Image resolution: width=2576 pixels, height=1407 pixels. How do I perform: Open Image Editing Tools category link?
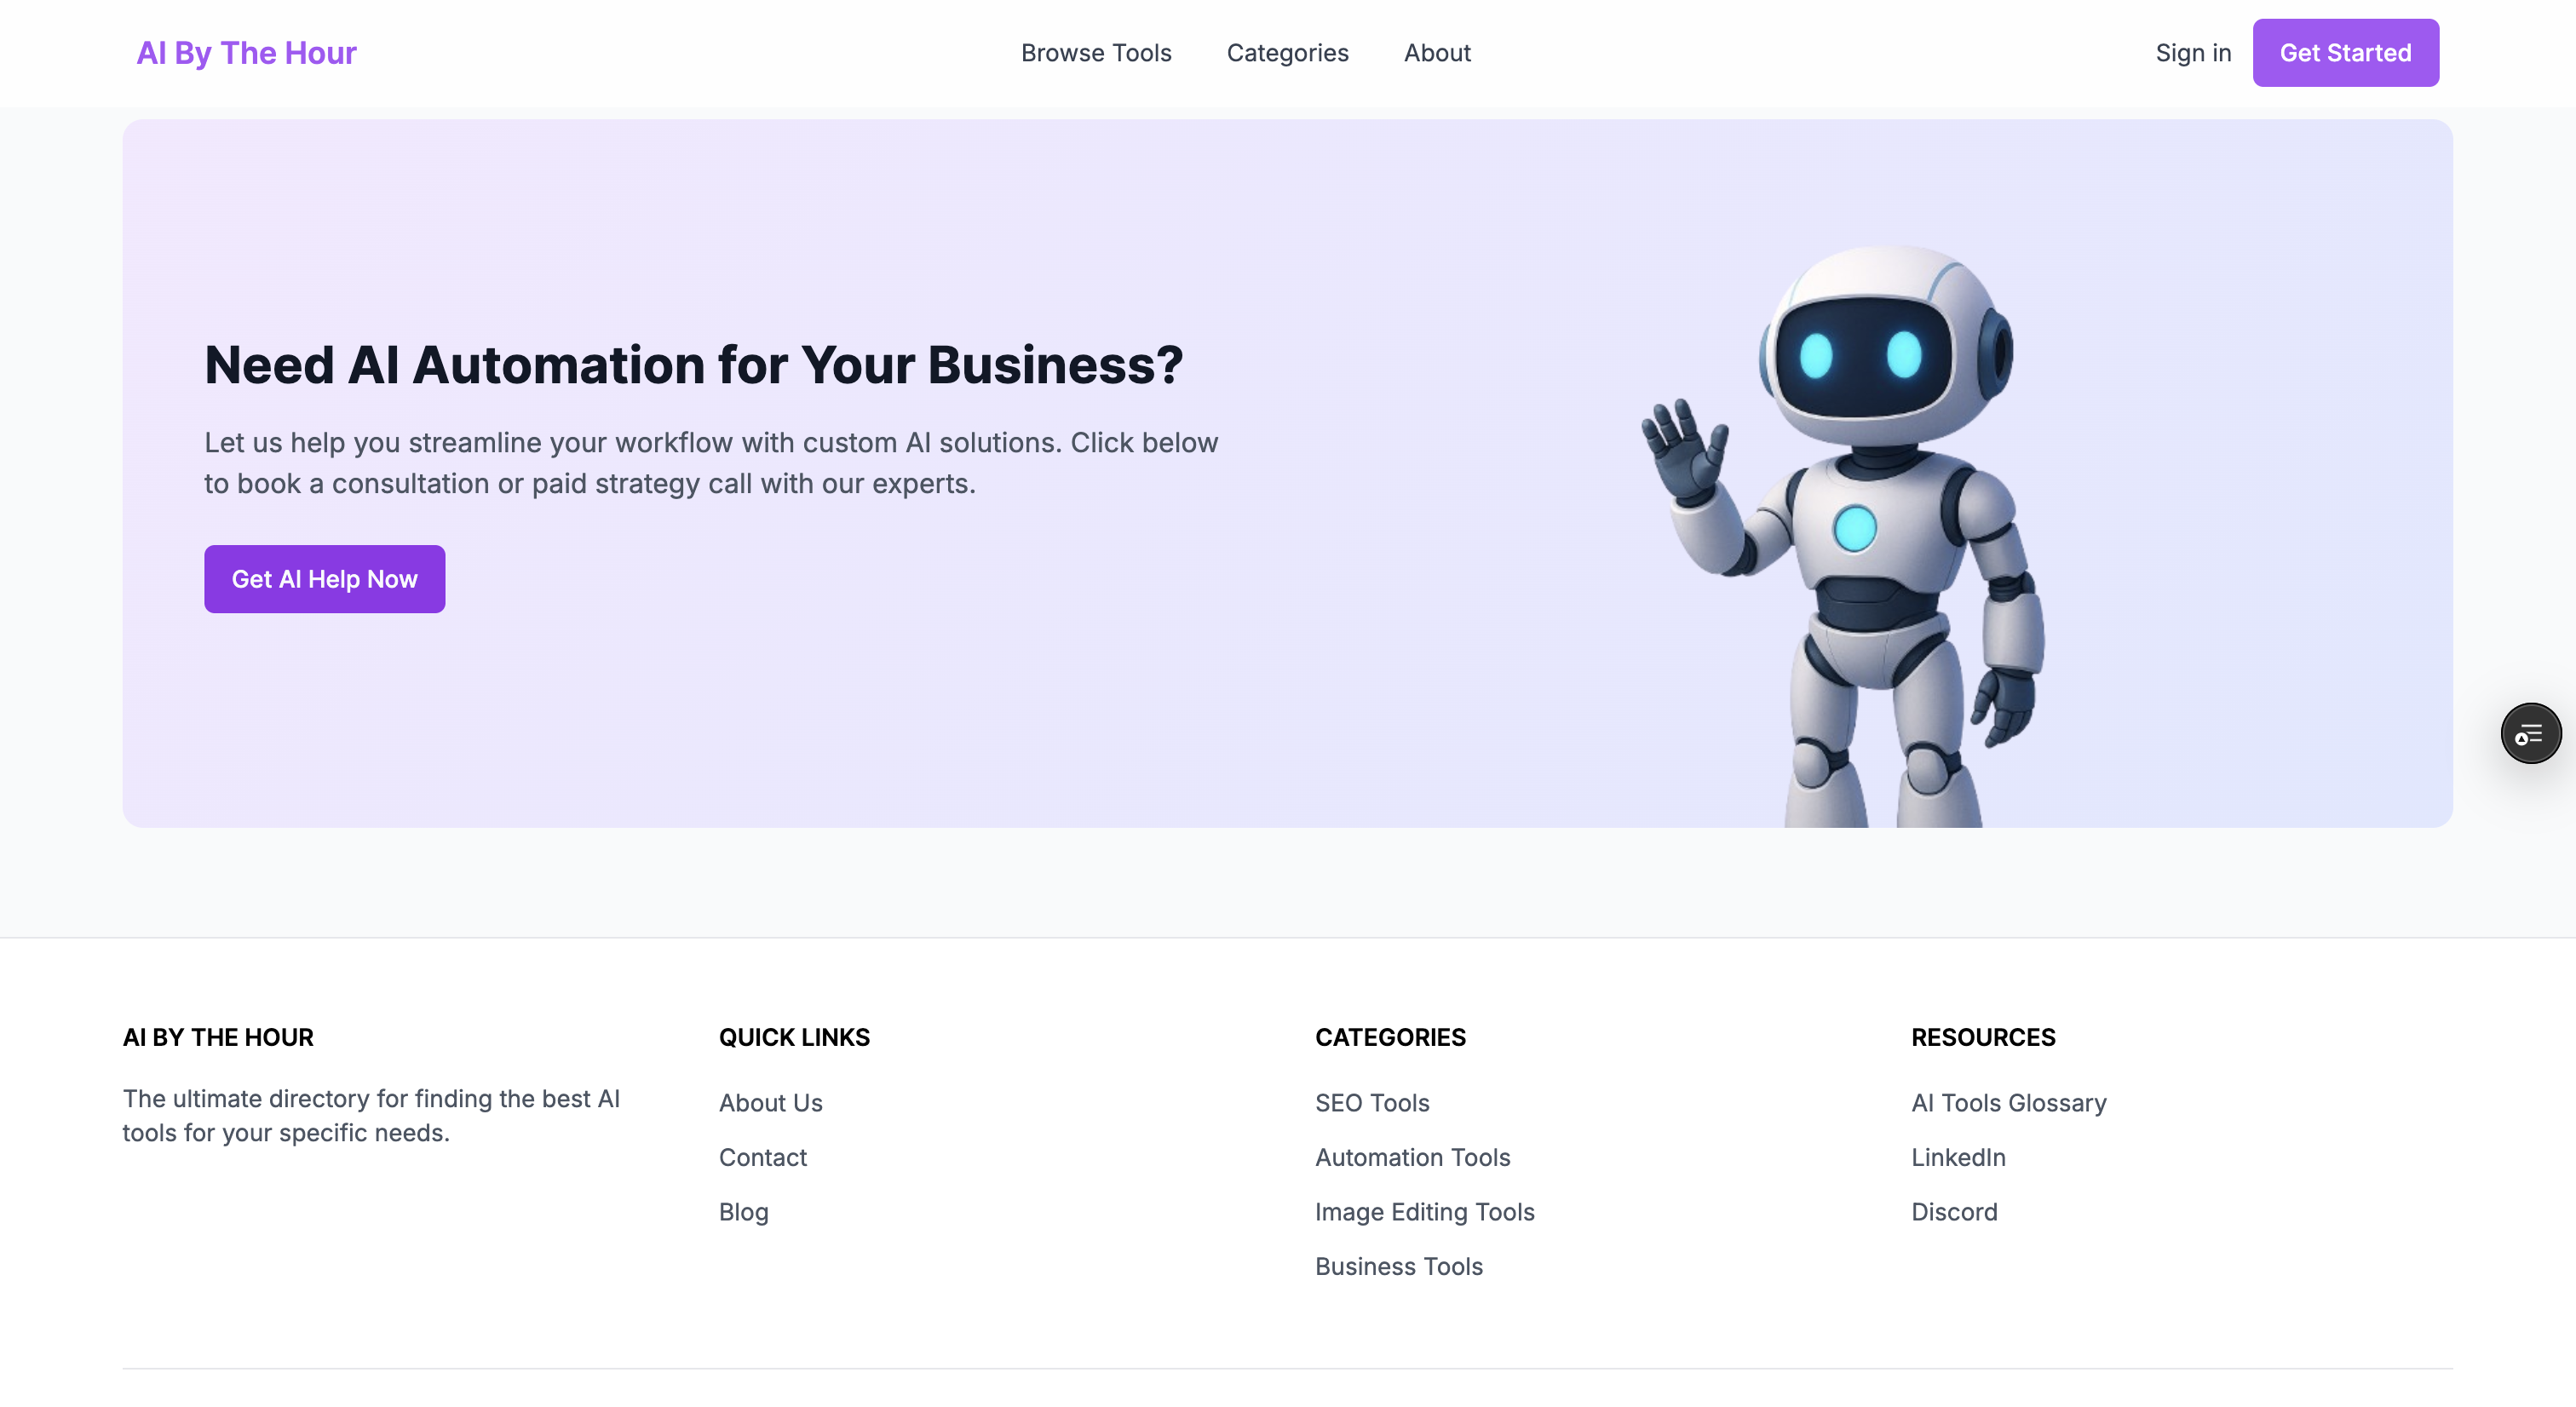tap(1424, 1211)
